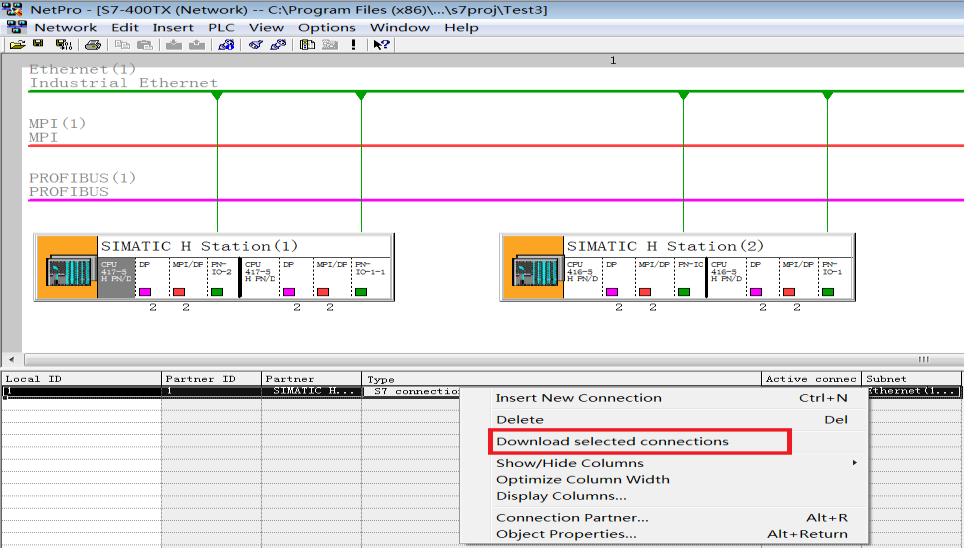Image resolution: width=964 pixels, height=548 pixels.
Task: Click the Active connec column header
Action: tap(812, 379)
